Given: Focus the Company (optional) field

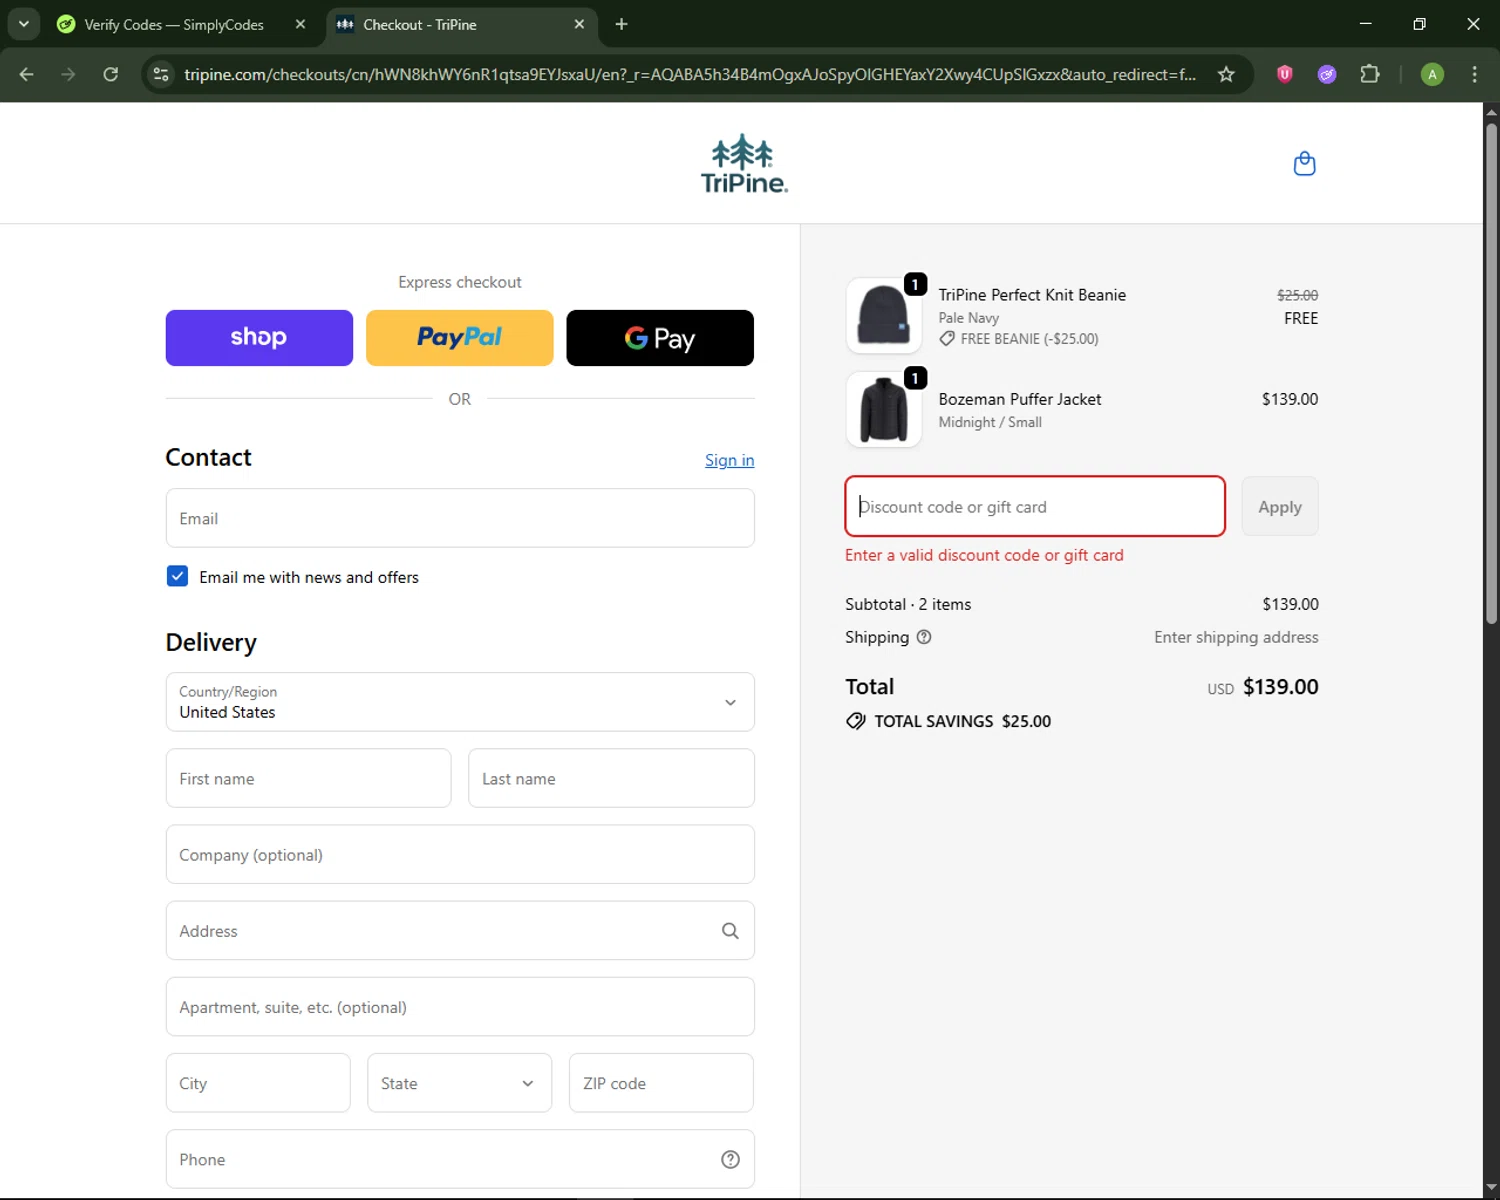Looking at the screenshot, I should [x=460, y=855].
